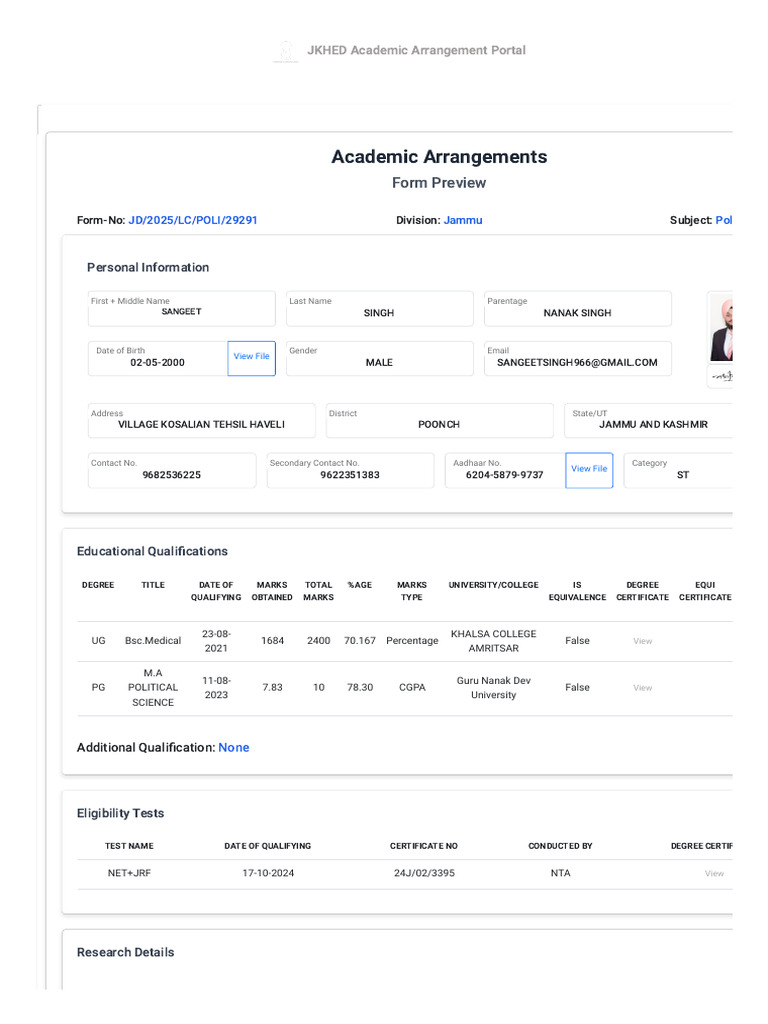
Task: Select the Contact No. field
Action: click(171, 471)
